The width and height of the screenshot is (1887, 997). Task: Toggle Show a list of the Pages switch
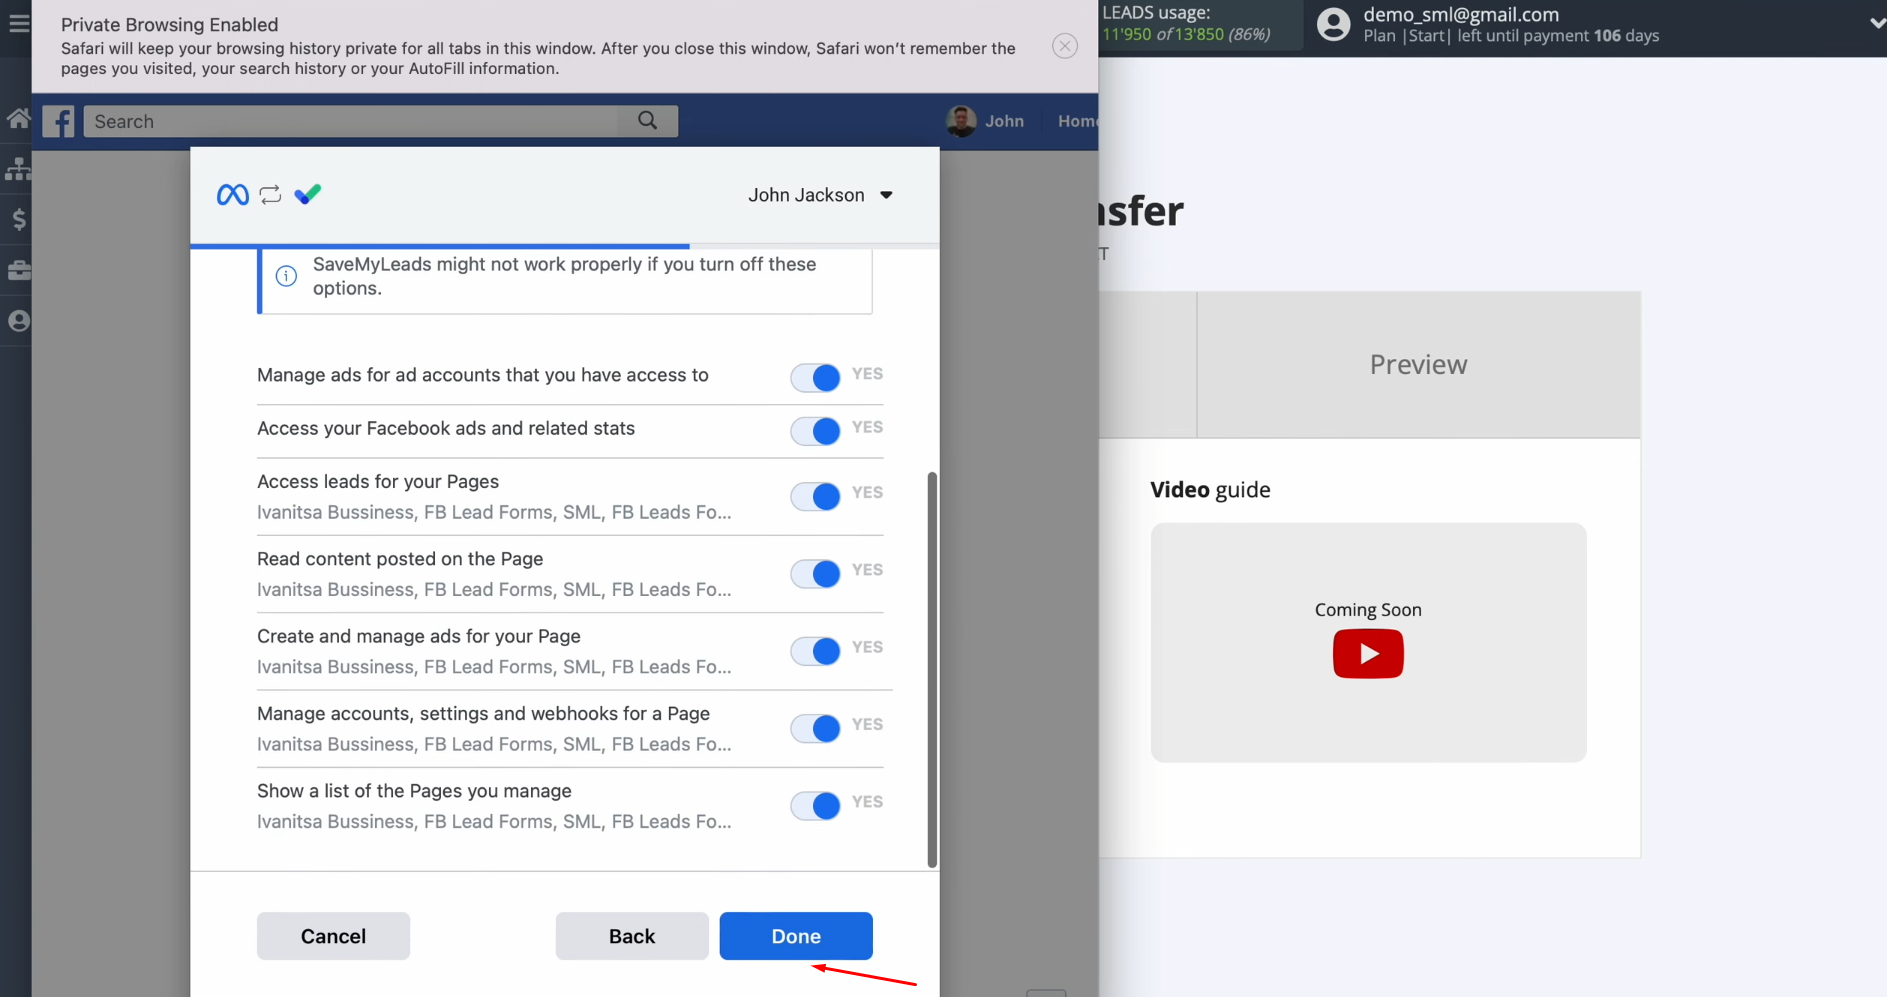point(816,805)
